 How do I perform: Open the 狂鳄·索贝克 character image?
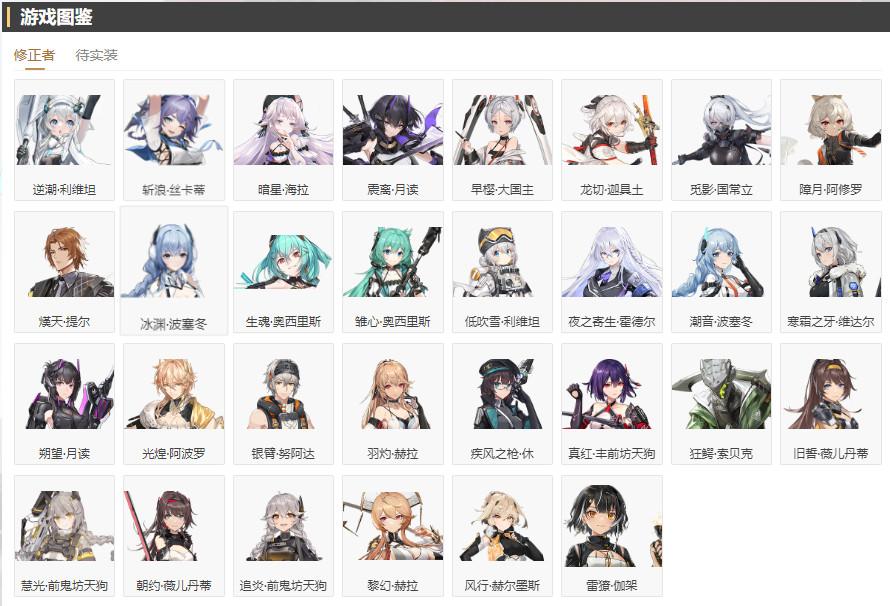(x=721, y=394)
